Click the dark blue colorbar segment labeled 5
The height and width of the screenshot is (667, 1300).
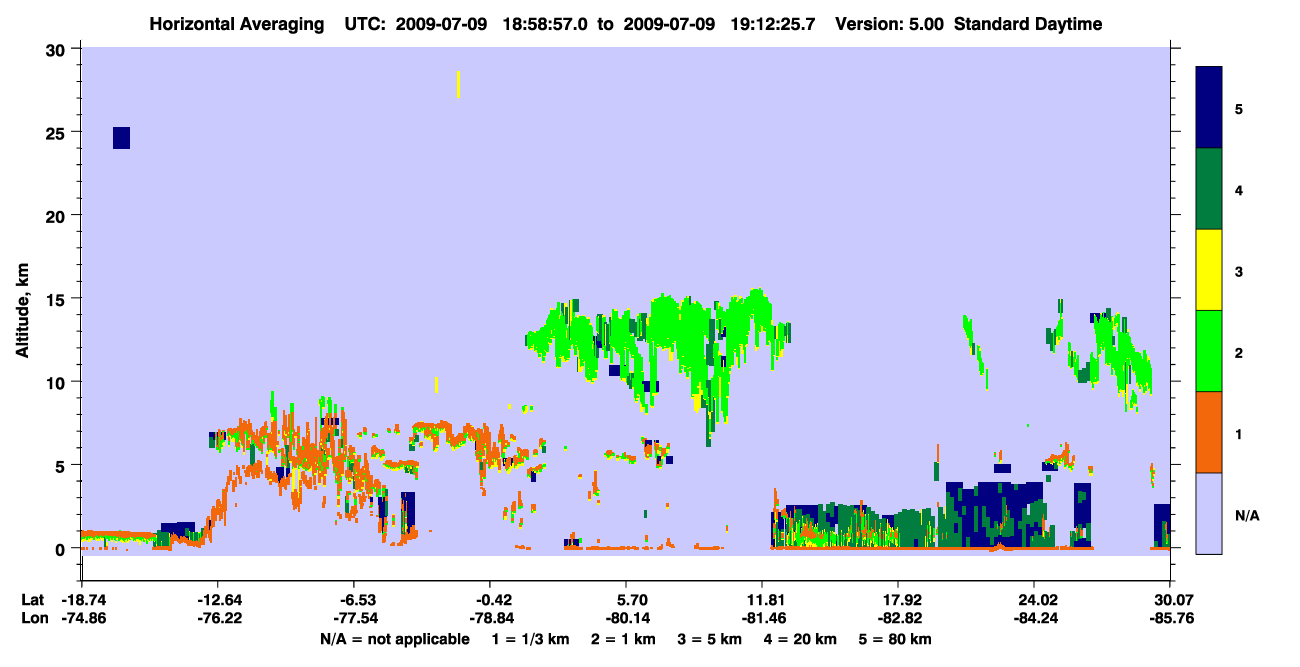[1209, 108]
